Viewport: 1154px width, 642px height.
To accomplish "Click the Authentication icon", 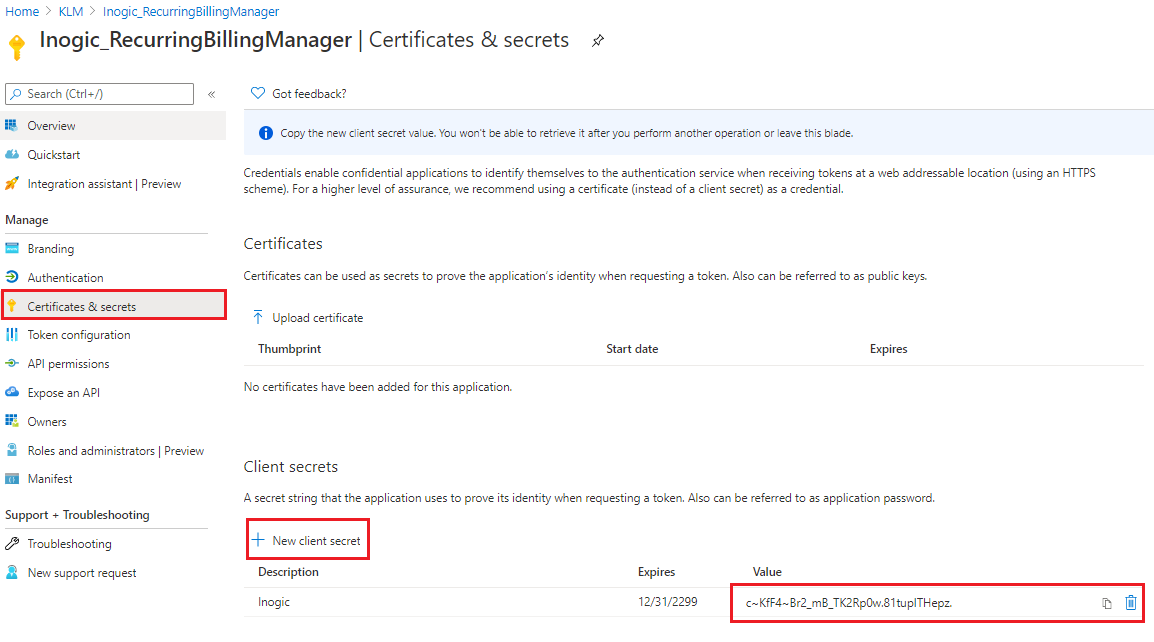I will tap(12, 277).
